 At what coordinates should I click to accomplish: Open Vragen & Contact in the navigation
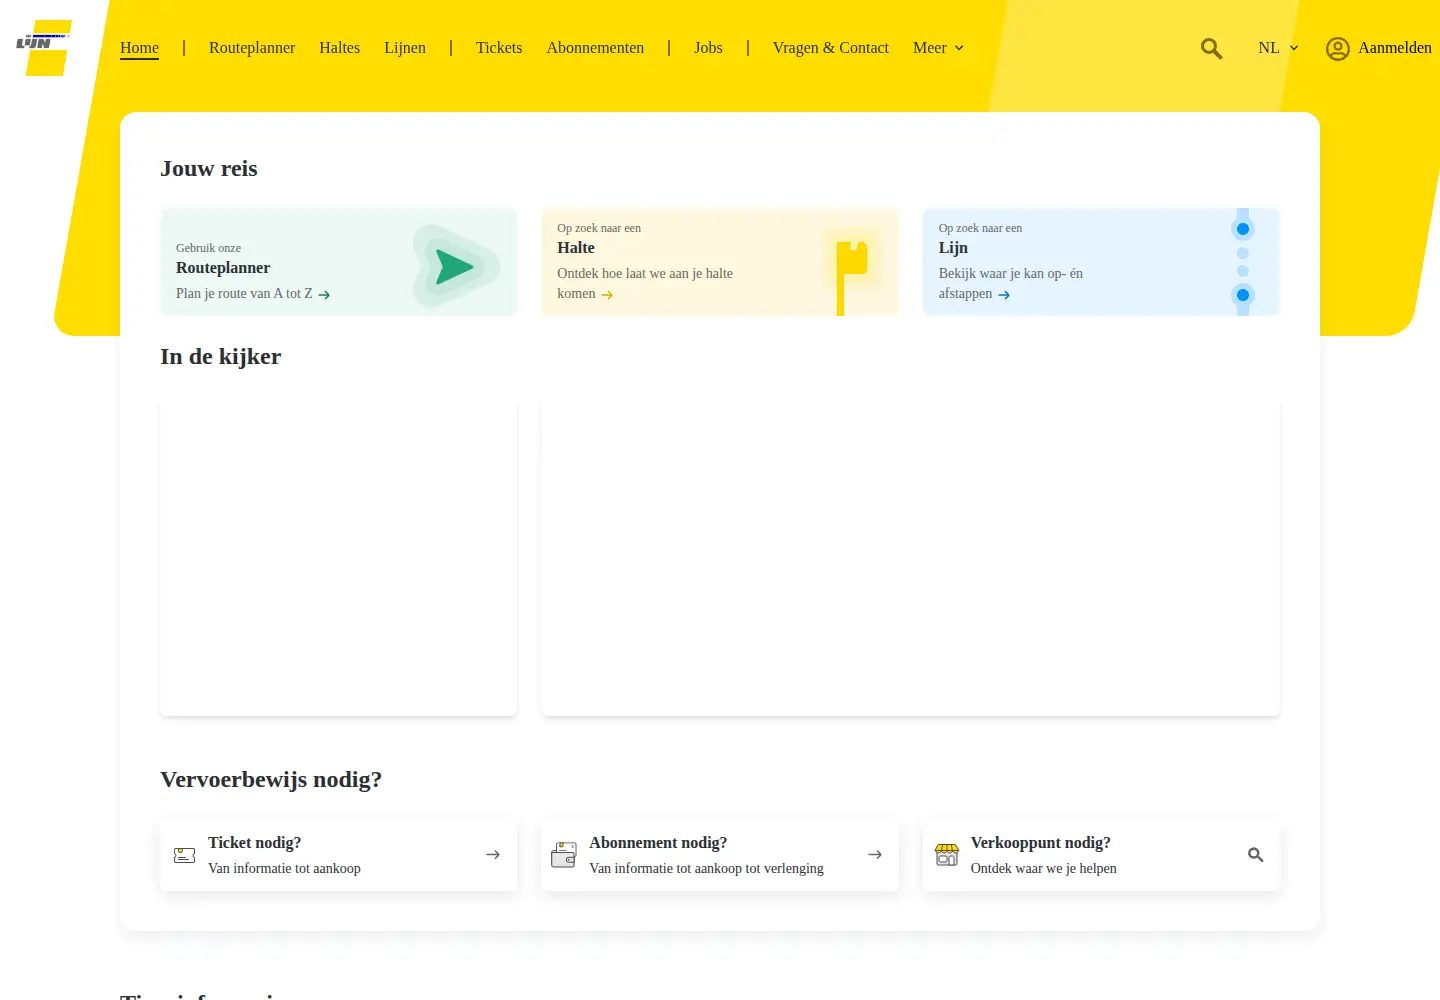pos(831,48)
